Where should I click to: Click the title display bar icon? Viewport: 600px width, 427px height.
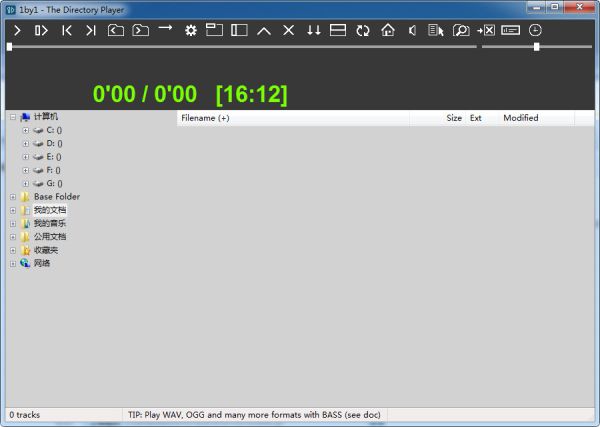coord(510,30)
